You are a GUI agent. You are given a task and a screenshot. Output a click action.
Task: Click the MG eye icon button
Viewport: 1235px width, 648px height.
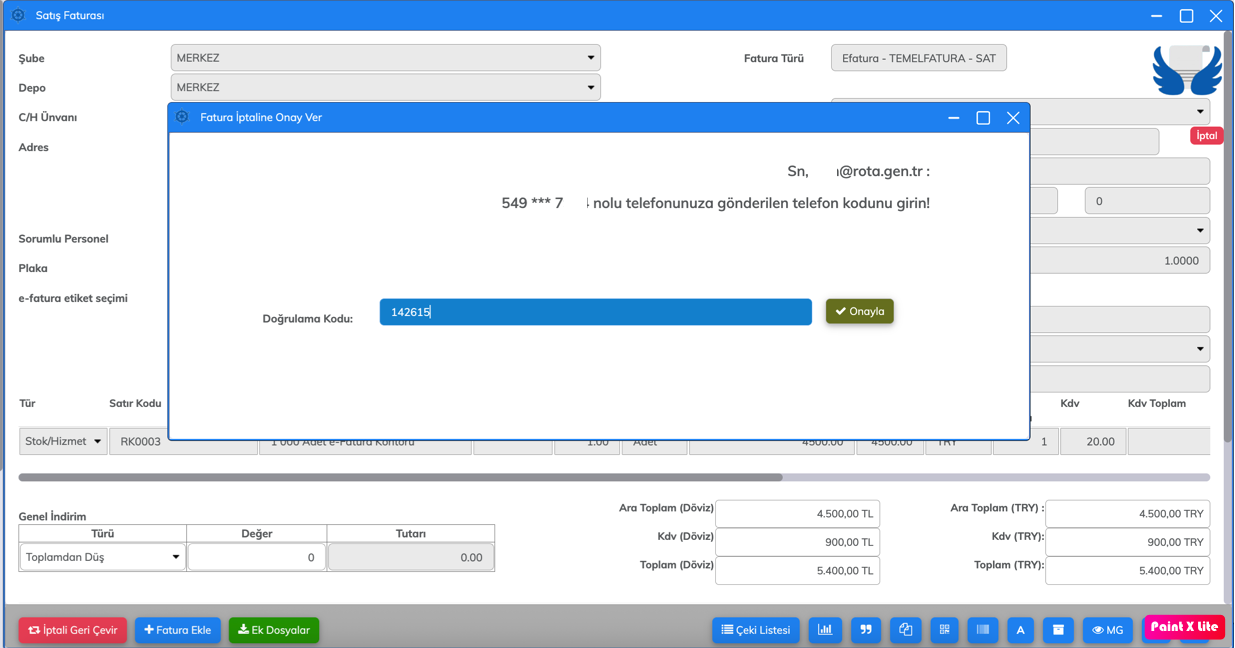[x=1107, y=630]
